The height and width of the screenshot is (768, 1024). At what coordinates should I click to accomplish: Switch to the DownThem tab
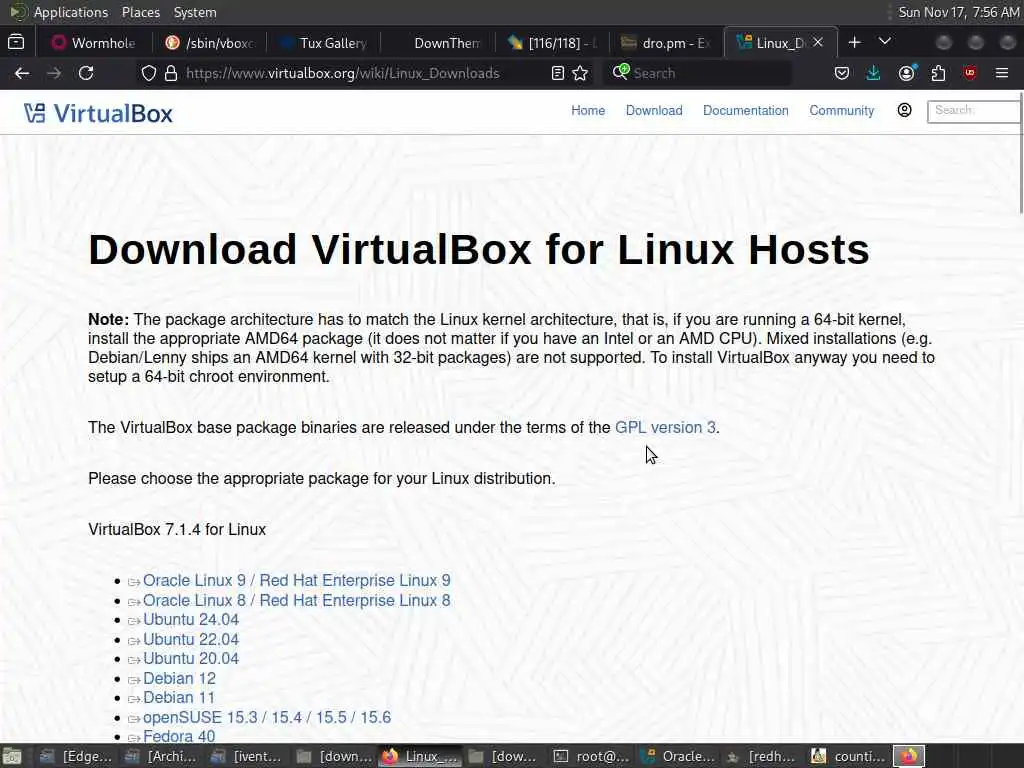coord(439,43)
